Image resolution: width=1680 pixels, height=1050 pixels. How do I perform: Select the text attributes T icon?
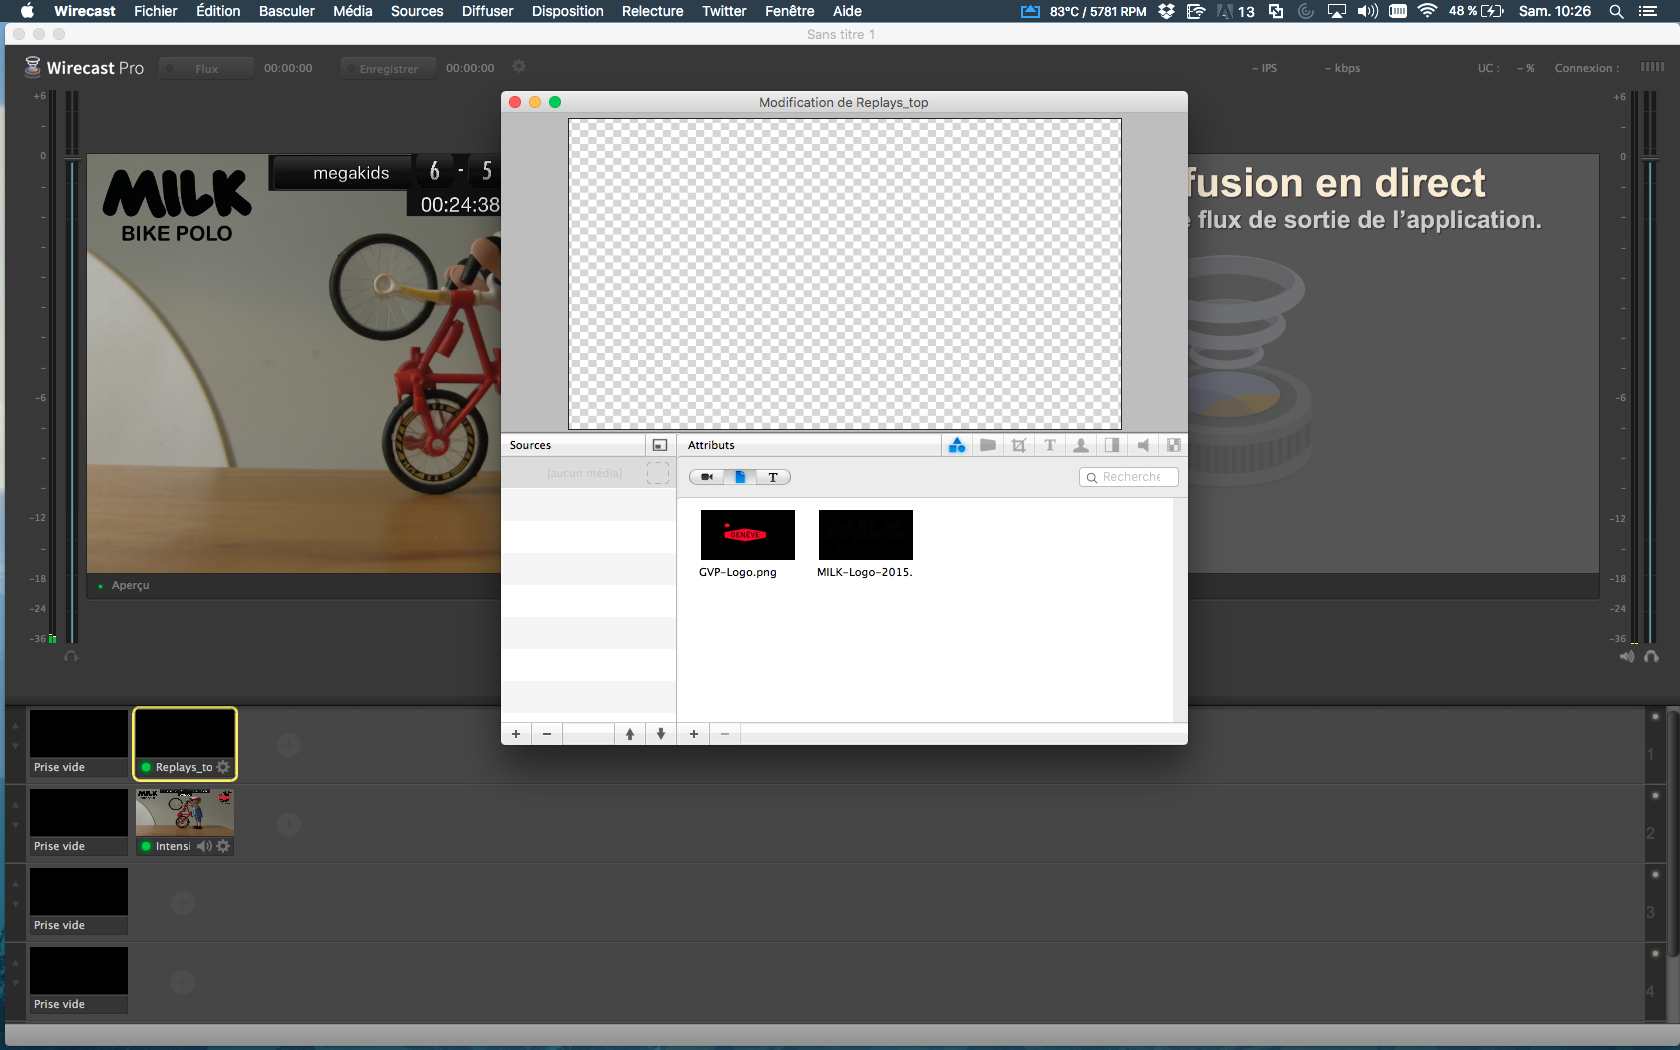[1049, 446]
